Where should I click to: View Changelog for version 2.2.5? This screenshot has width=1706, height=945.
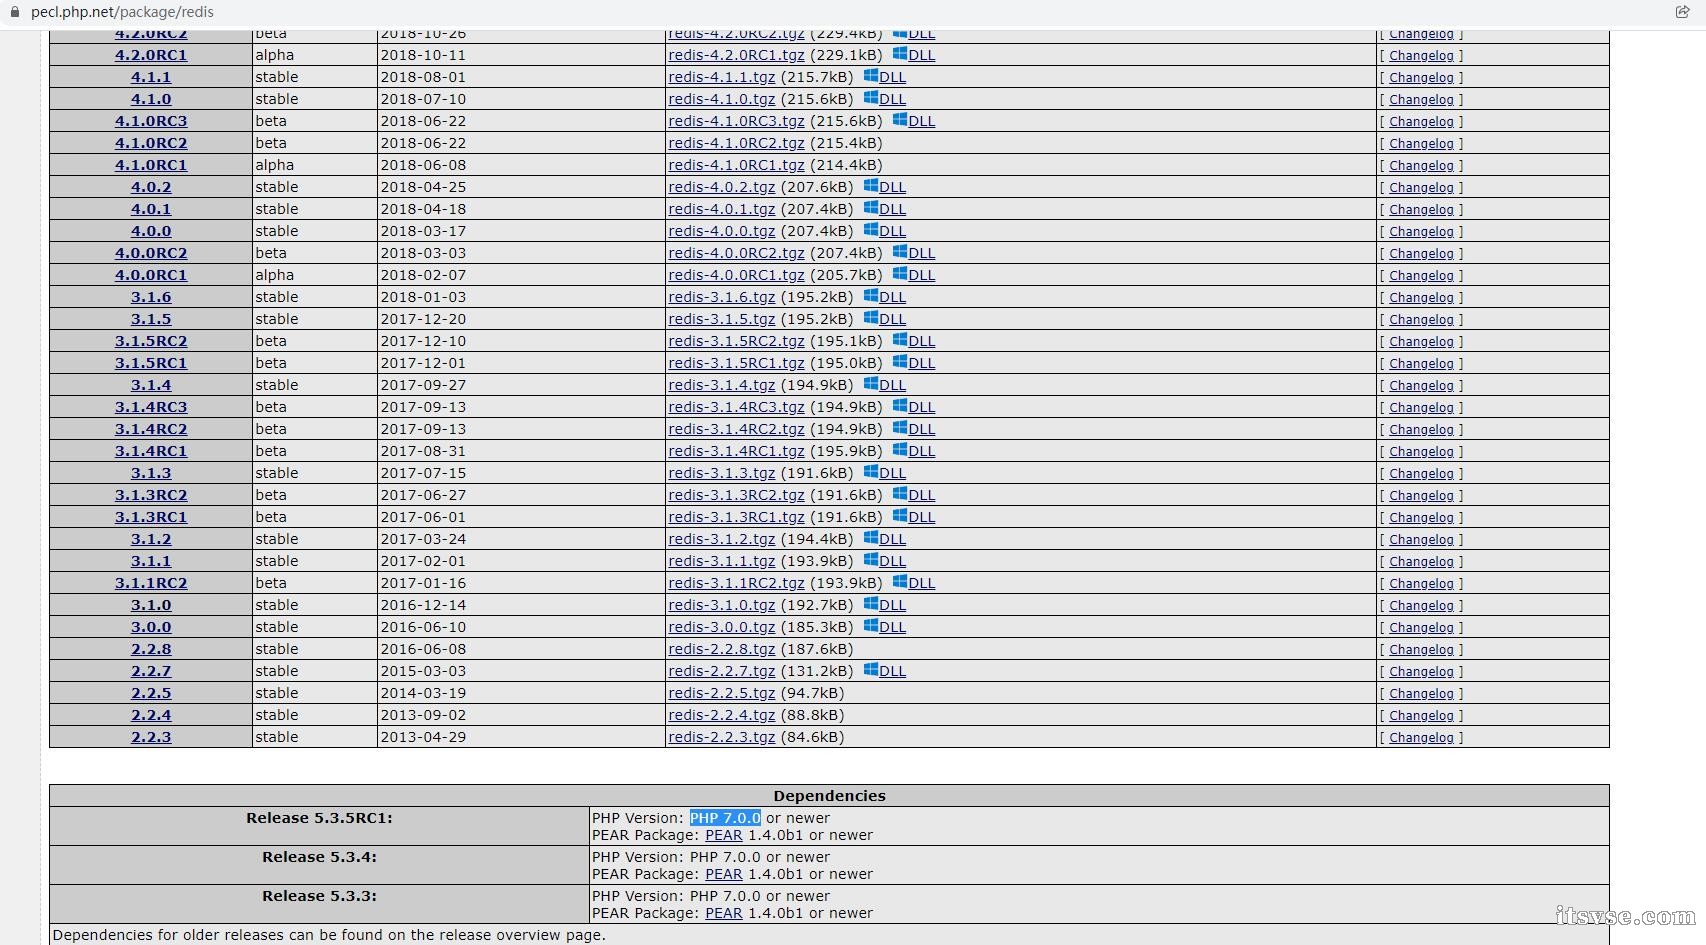(1421, 694)
